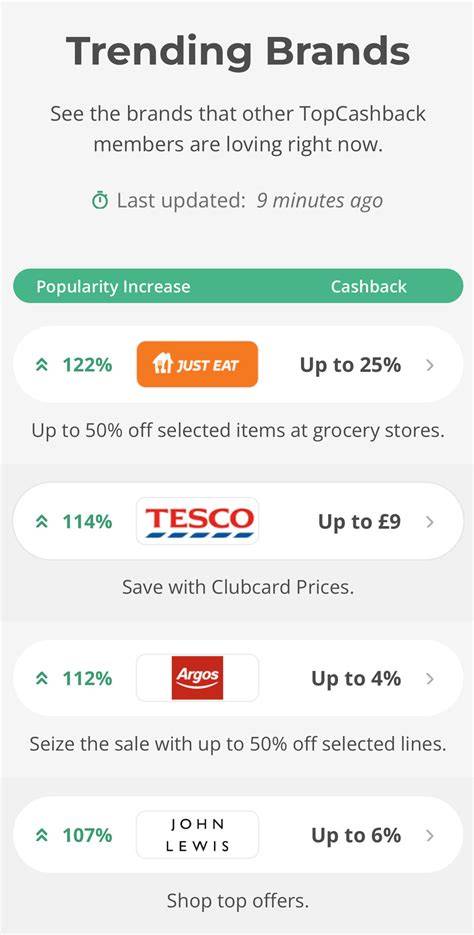
Task: Click the up-arrows icon beside 107%
Action: pos(42,835)
